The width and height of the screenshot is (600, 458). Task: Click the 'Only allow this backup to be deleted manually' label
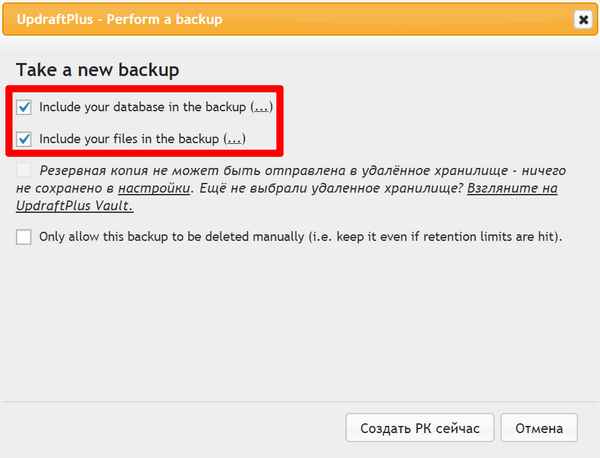301,237
